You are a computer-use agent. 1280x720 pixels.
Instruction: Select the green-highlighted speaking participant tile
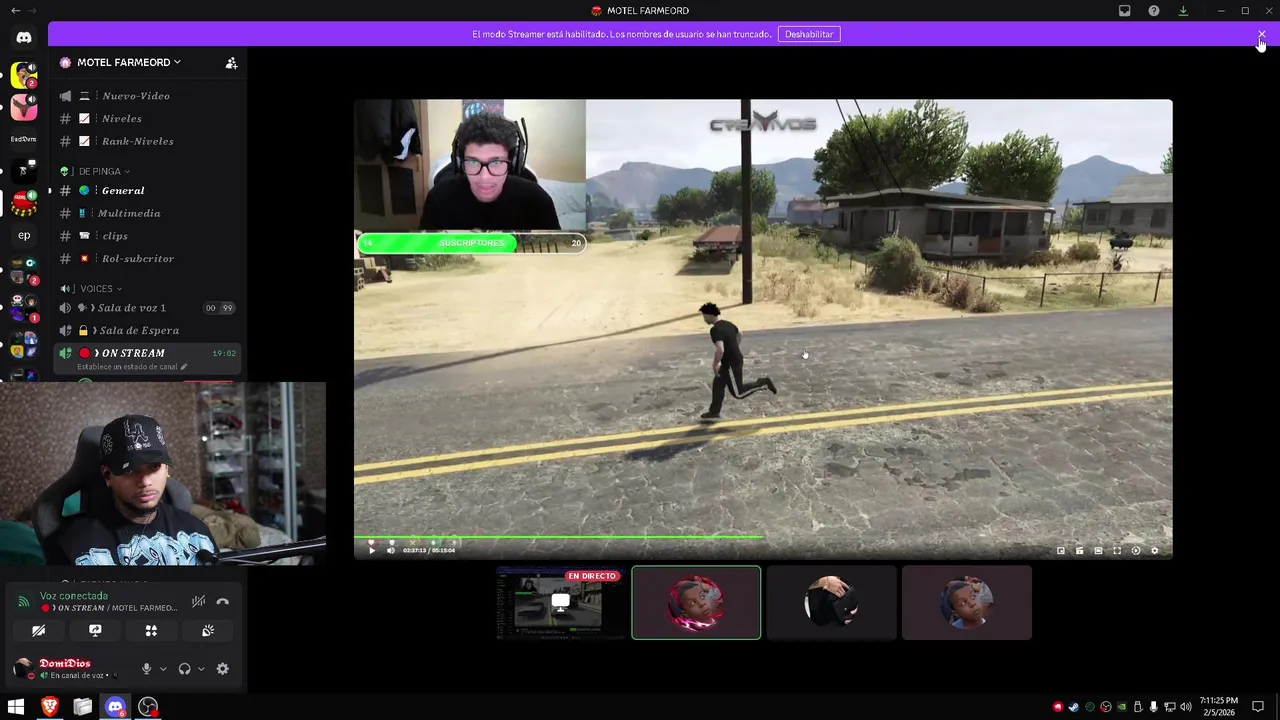point(696,603)
